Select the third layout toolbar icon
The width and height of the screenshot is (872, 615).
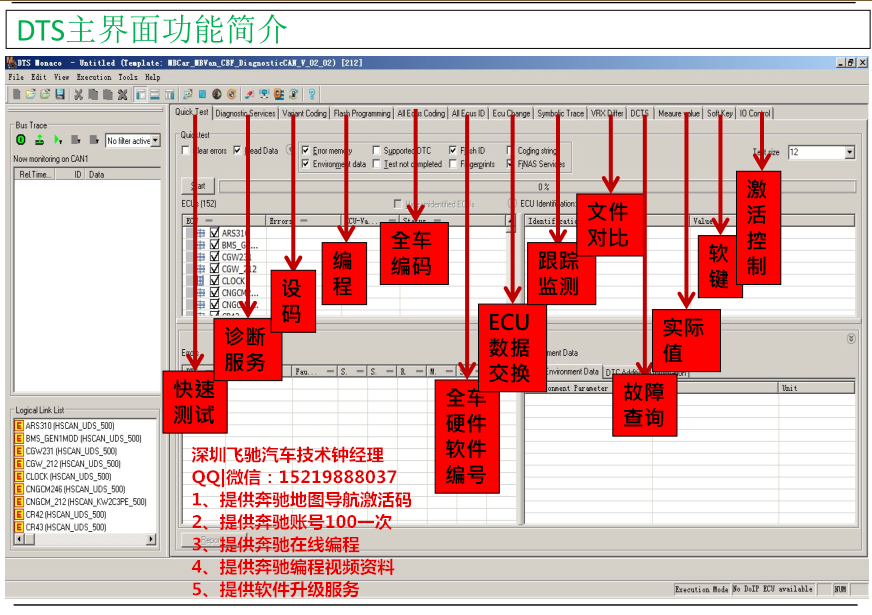pos(170,95)
